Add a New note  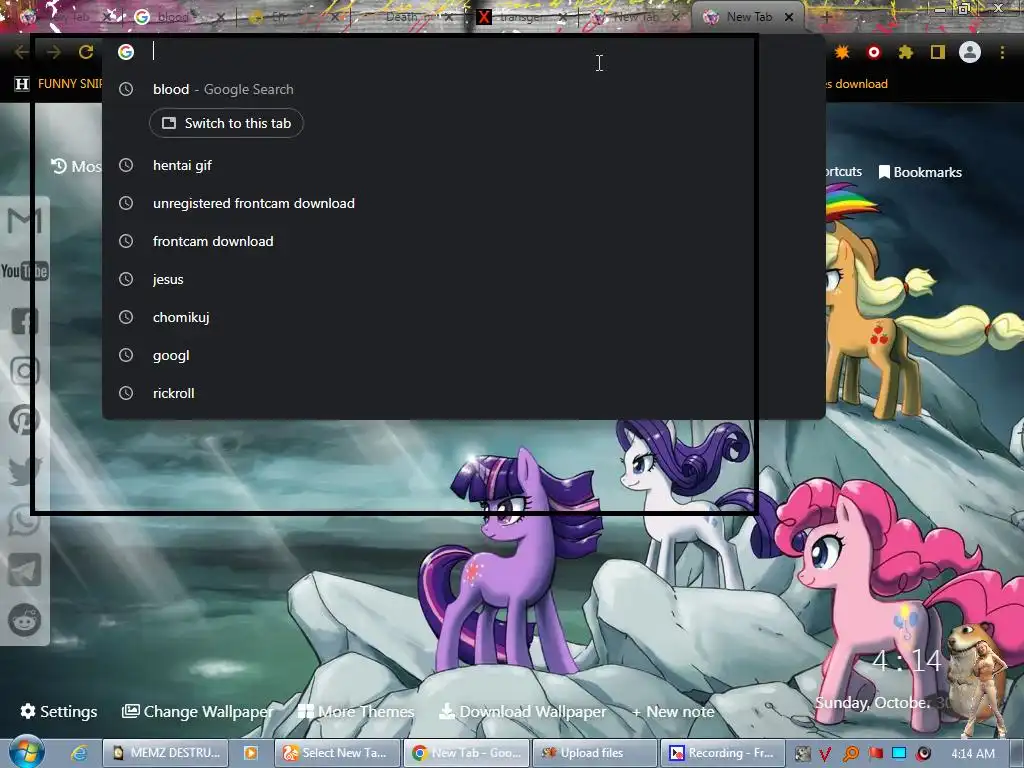click(x=673, y=711)
